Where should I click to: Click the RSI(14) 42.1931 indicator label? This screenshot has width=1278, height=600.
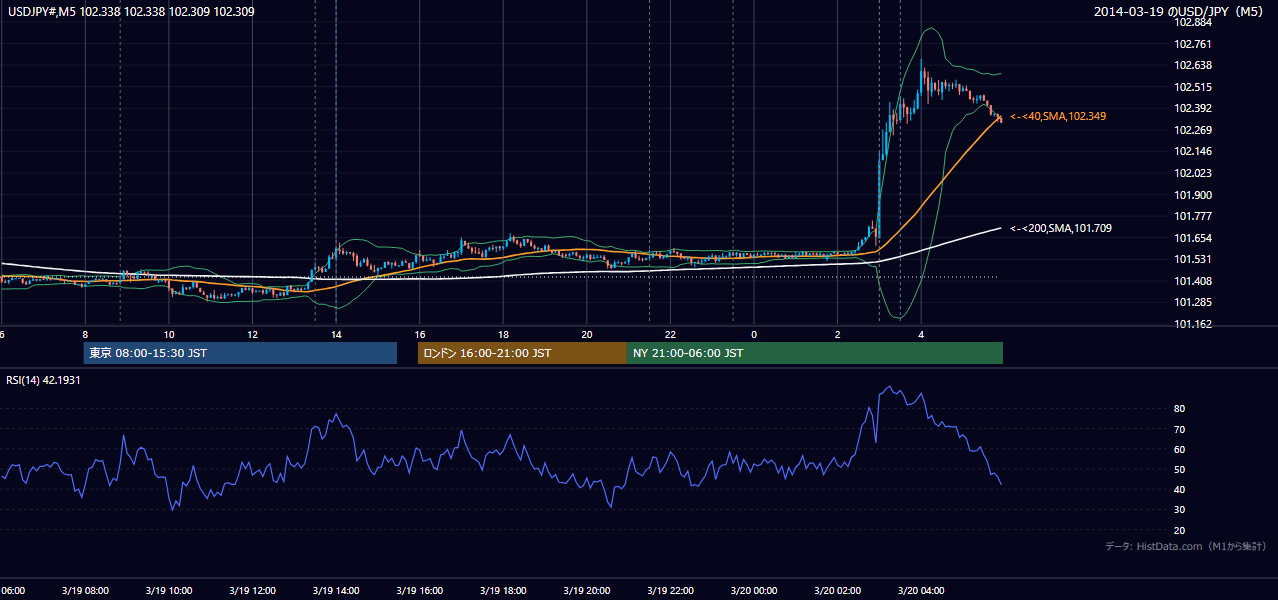pyautogui.click(x=44, y=380)
